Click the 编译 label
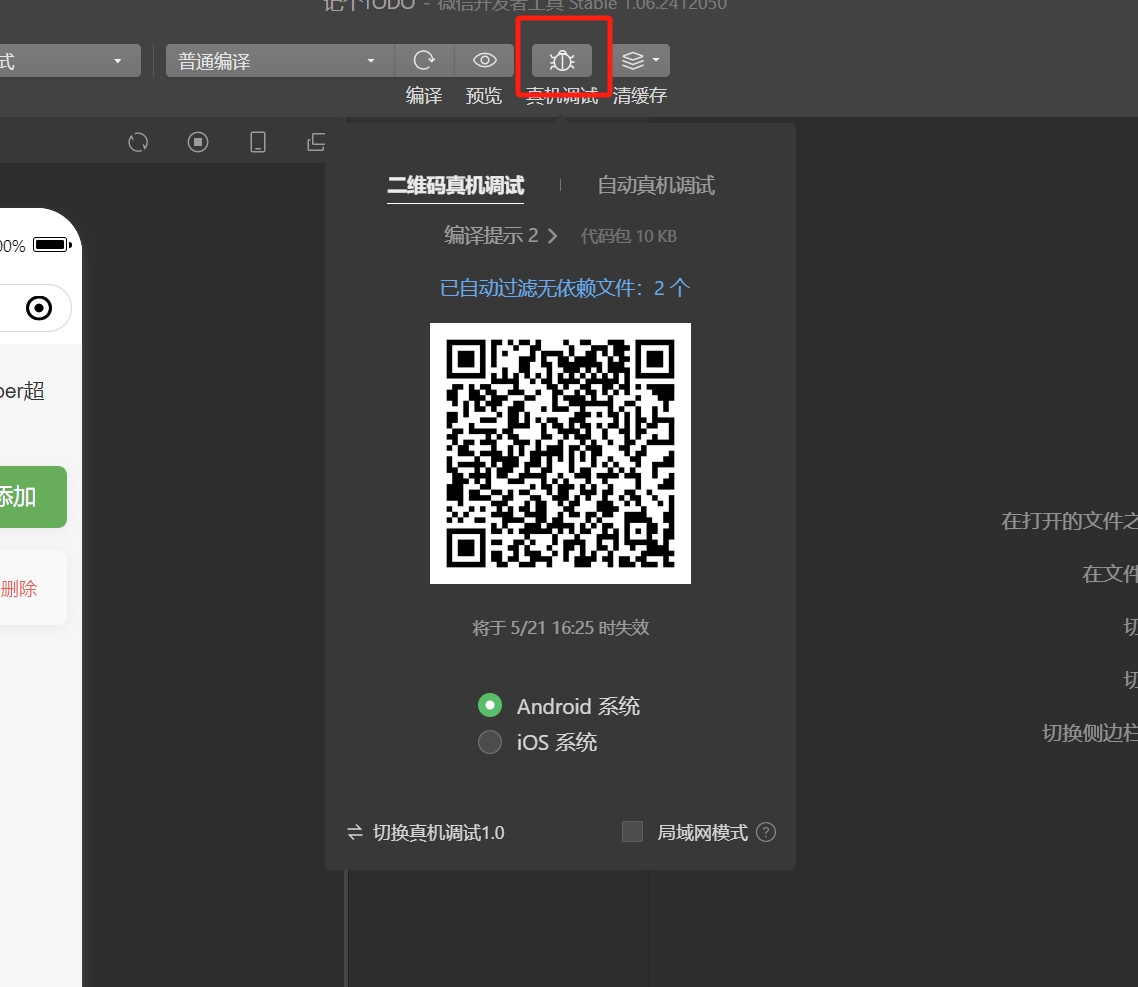Viewport: 1138px width, 987px height. tap(424, 96)
